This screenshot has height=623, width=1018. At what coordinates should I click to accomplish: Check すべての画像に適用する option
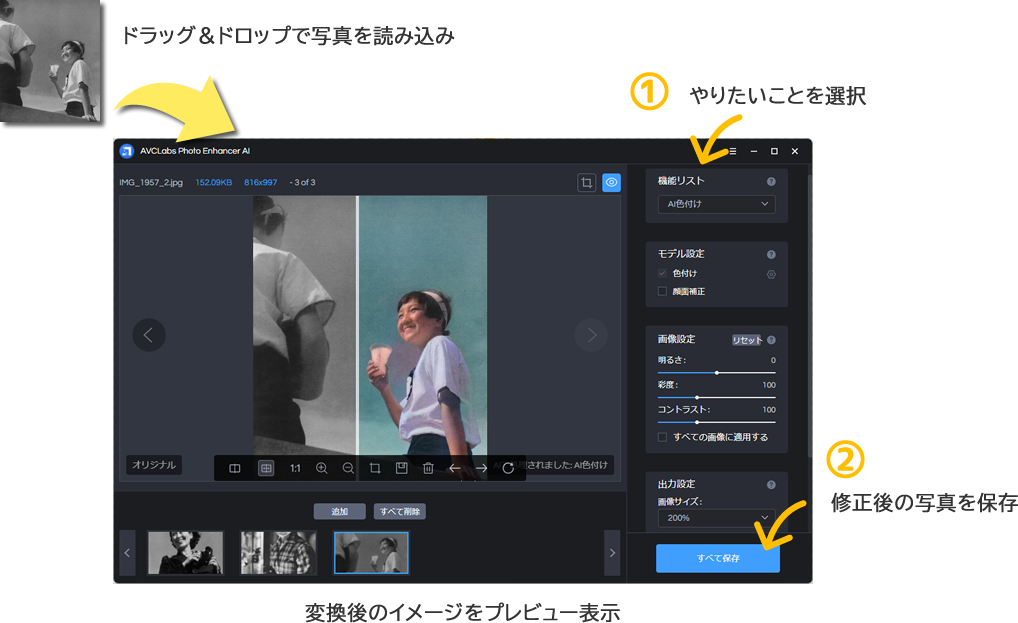[662, 437]
